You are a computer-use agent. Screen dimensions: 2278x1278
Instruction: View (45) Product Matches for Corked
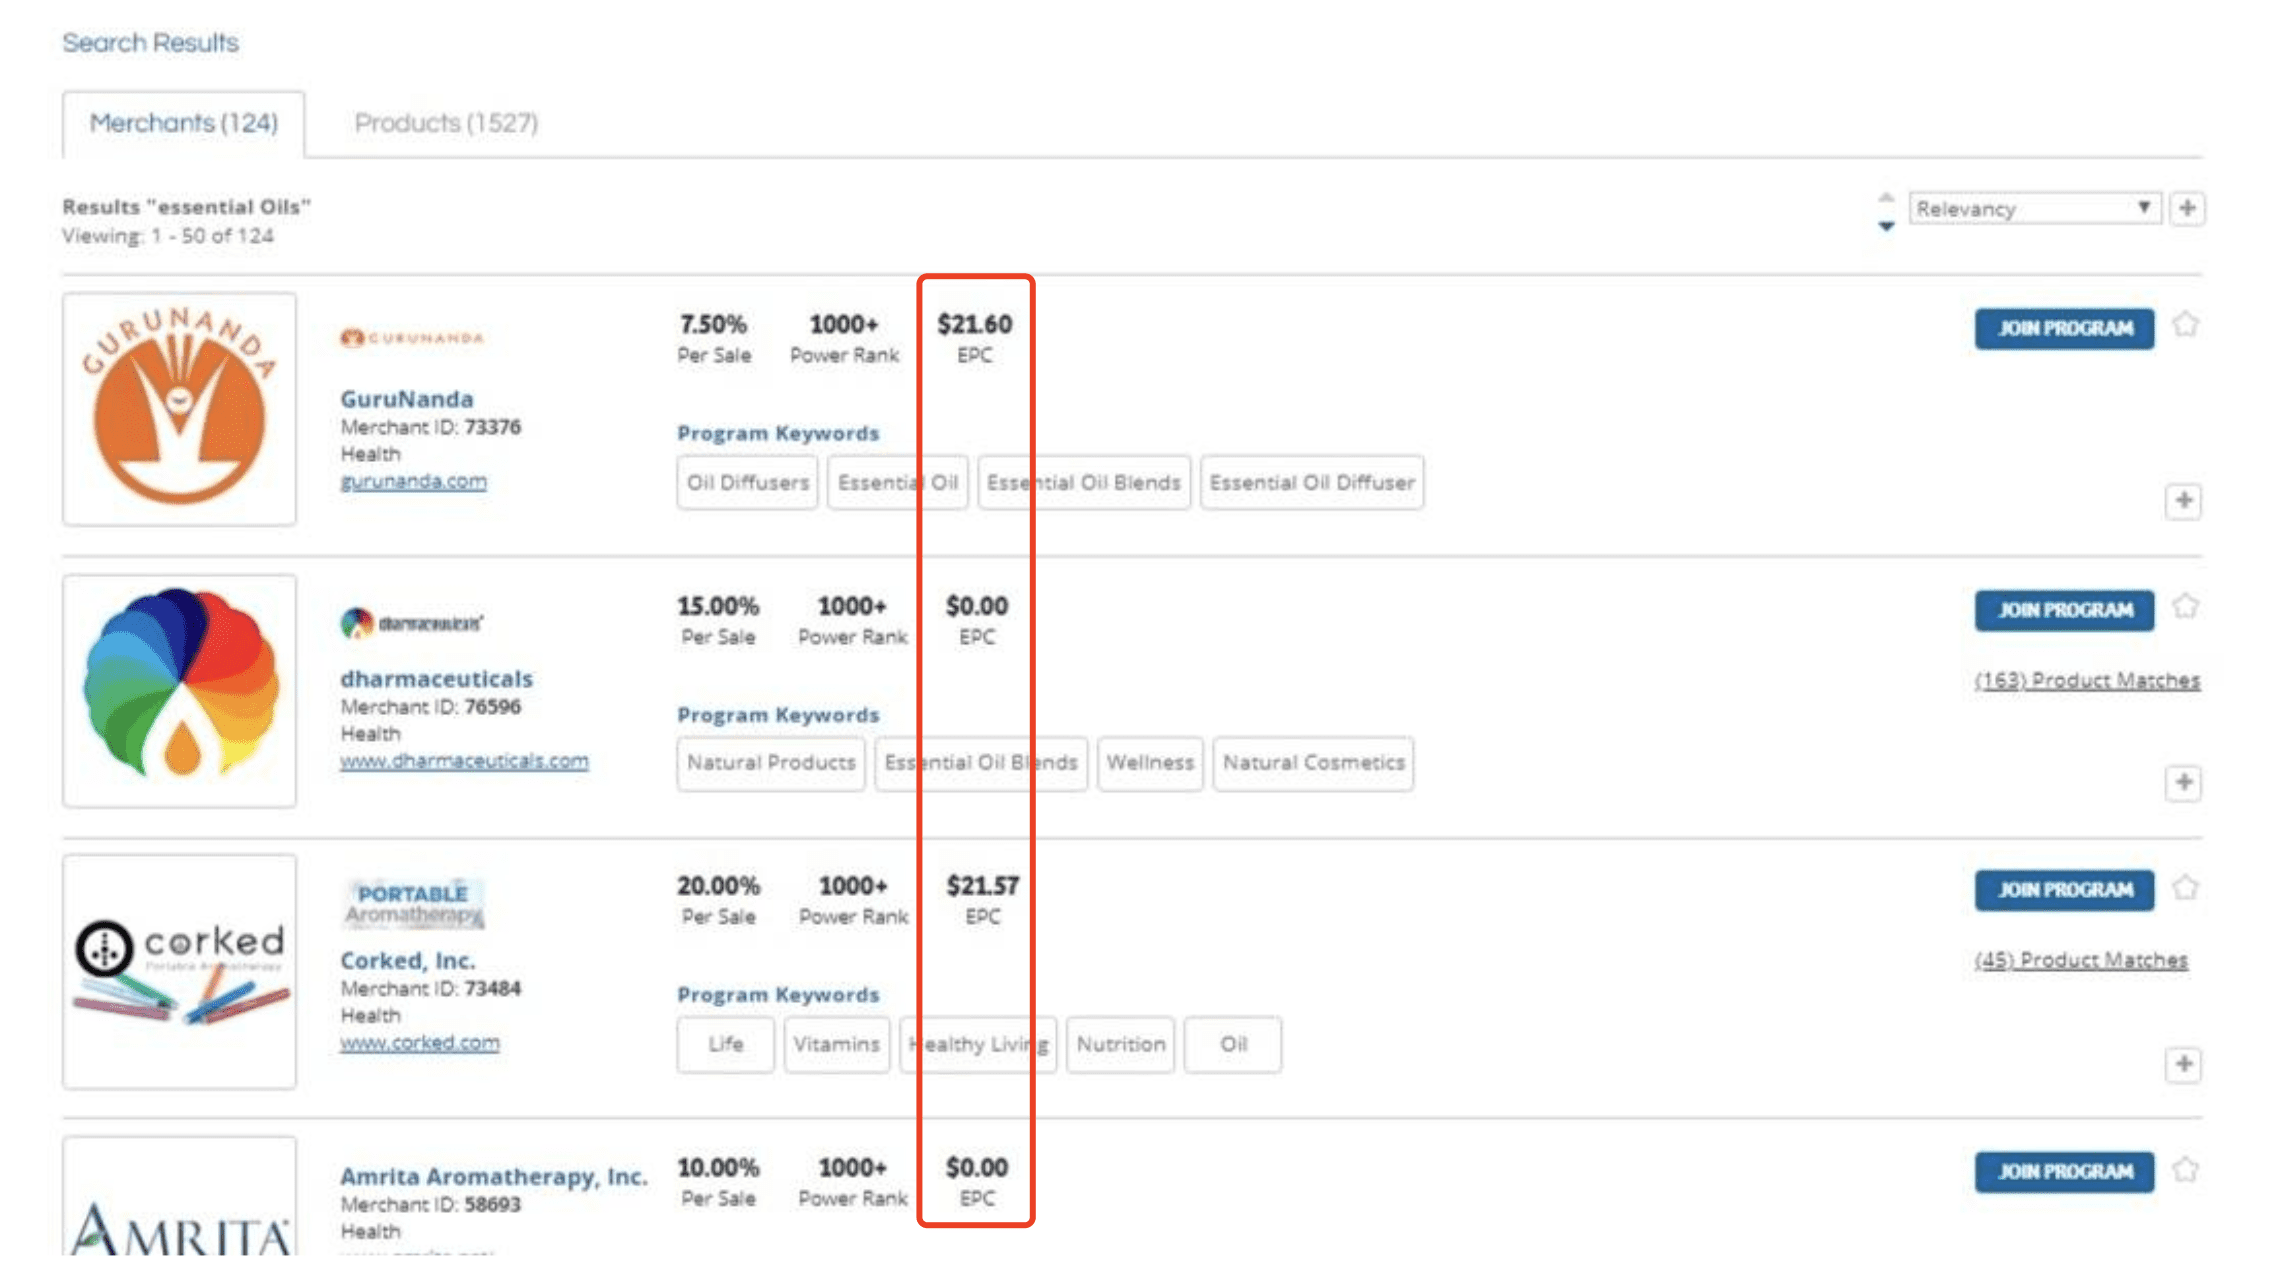[x=2081, y=961]
